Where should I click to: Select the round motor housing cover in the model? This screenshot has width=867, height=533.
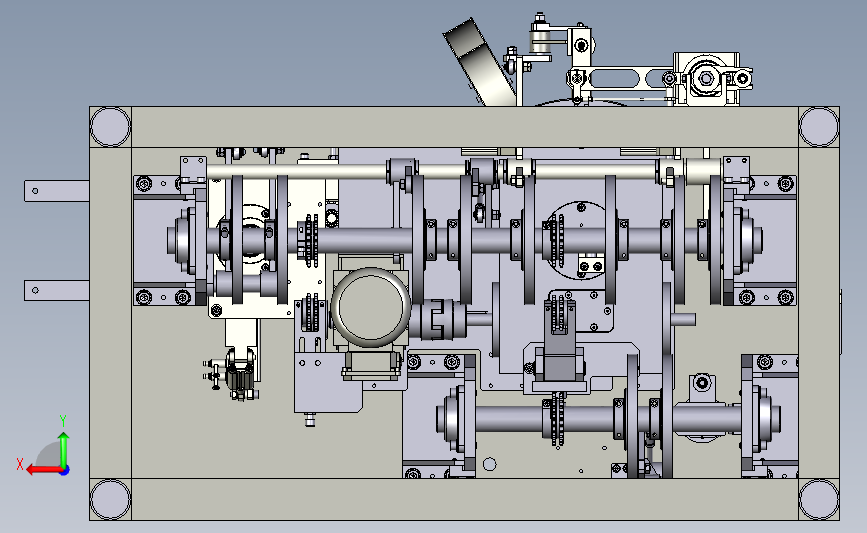tap(371, 306)
